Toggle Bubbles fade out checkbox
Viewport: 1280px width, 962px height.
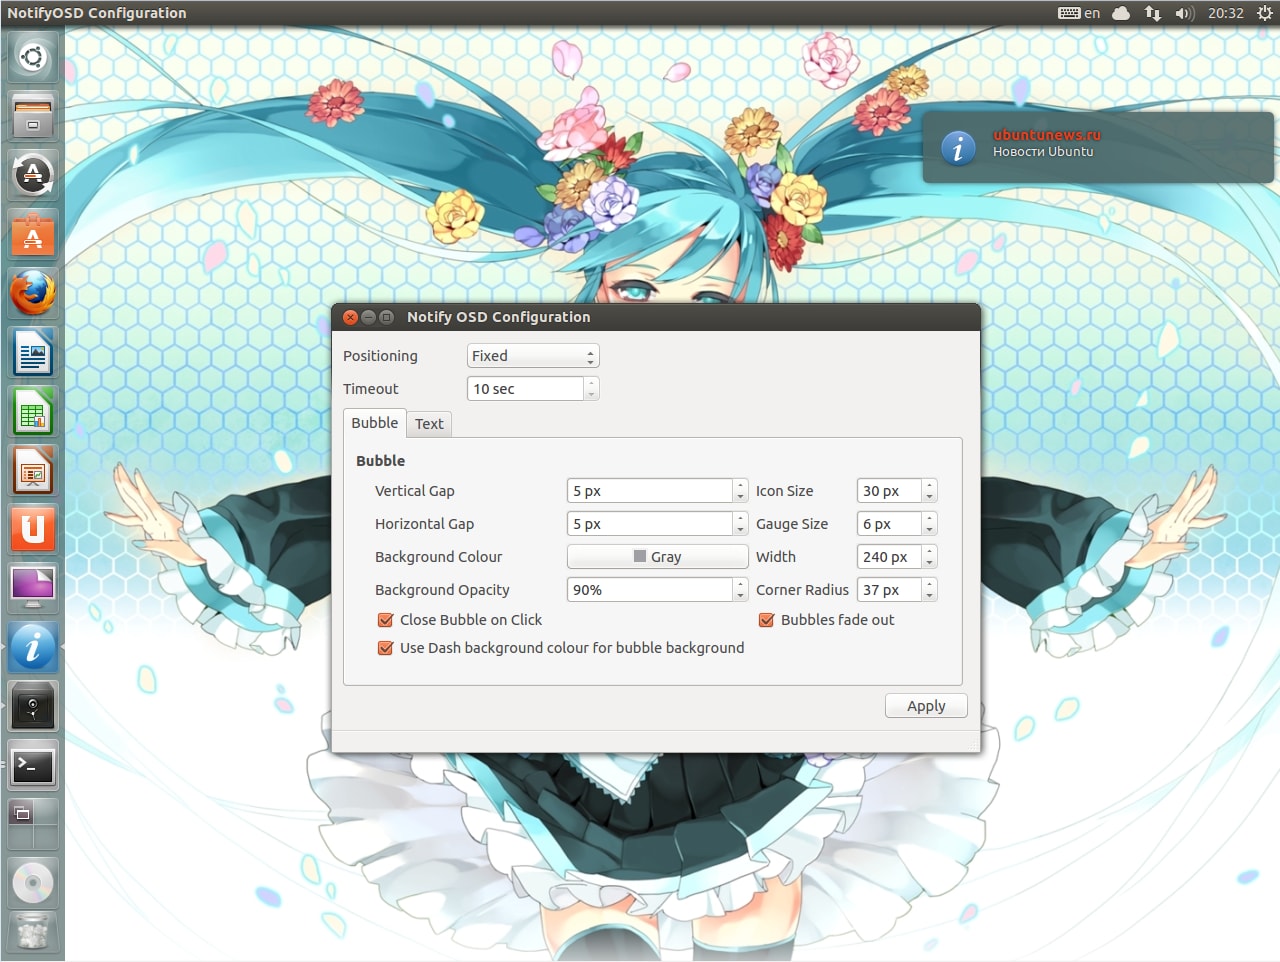[x=766, y=620]
